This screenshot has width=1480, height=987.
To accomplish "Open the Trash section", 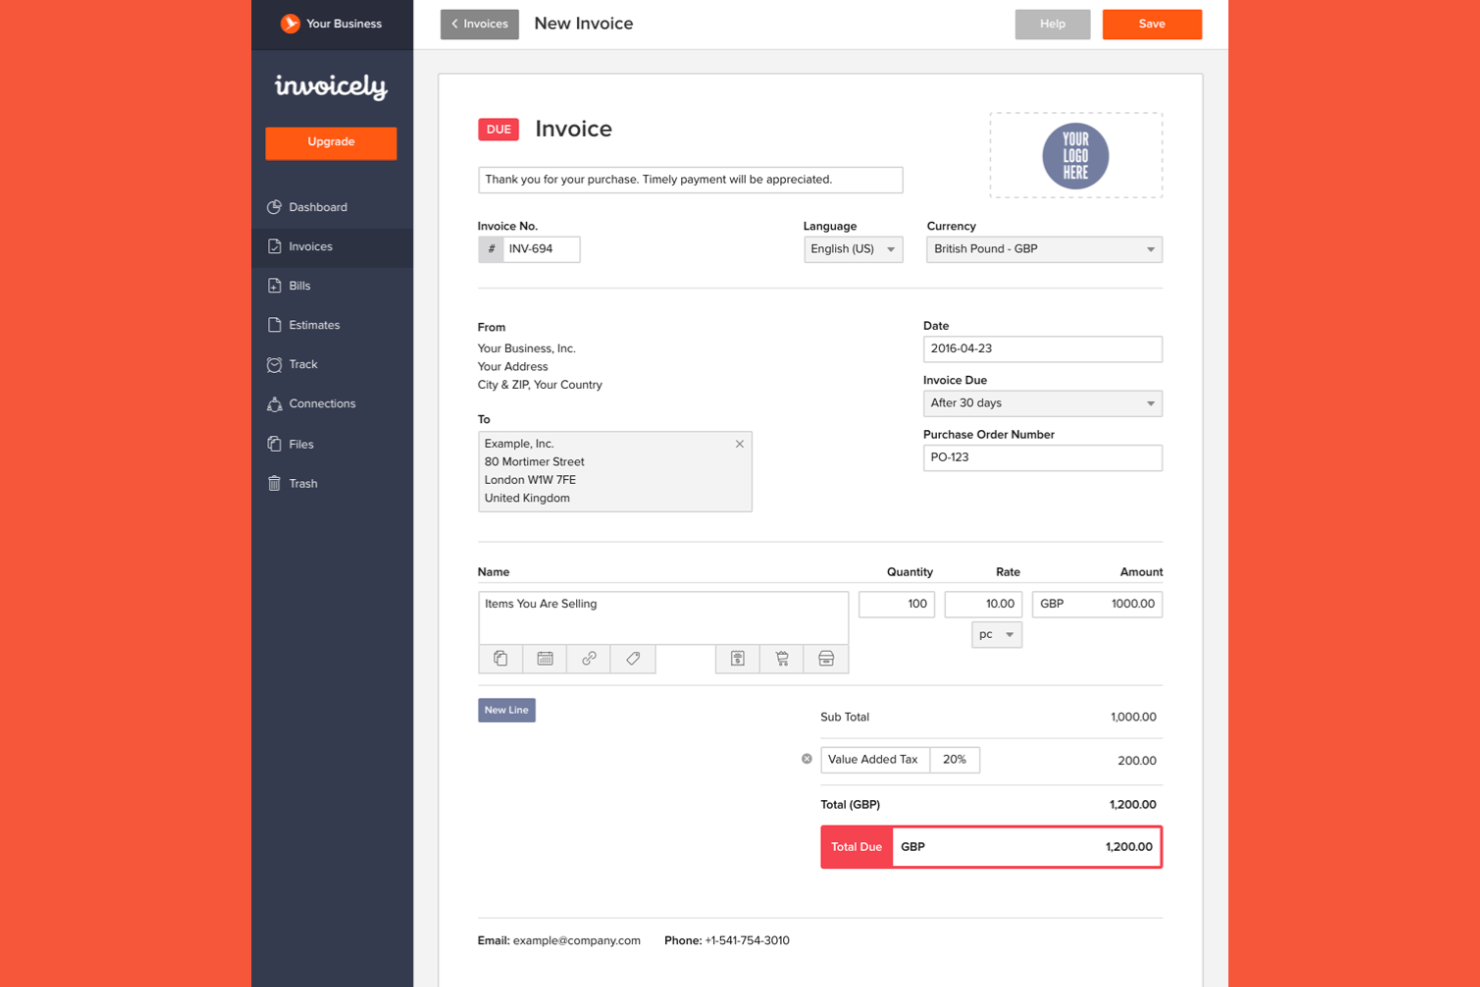I will point(303,483).
